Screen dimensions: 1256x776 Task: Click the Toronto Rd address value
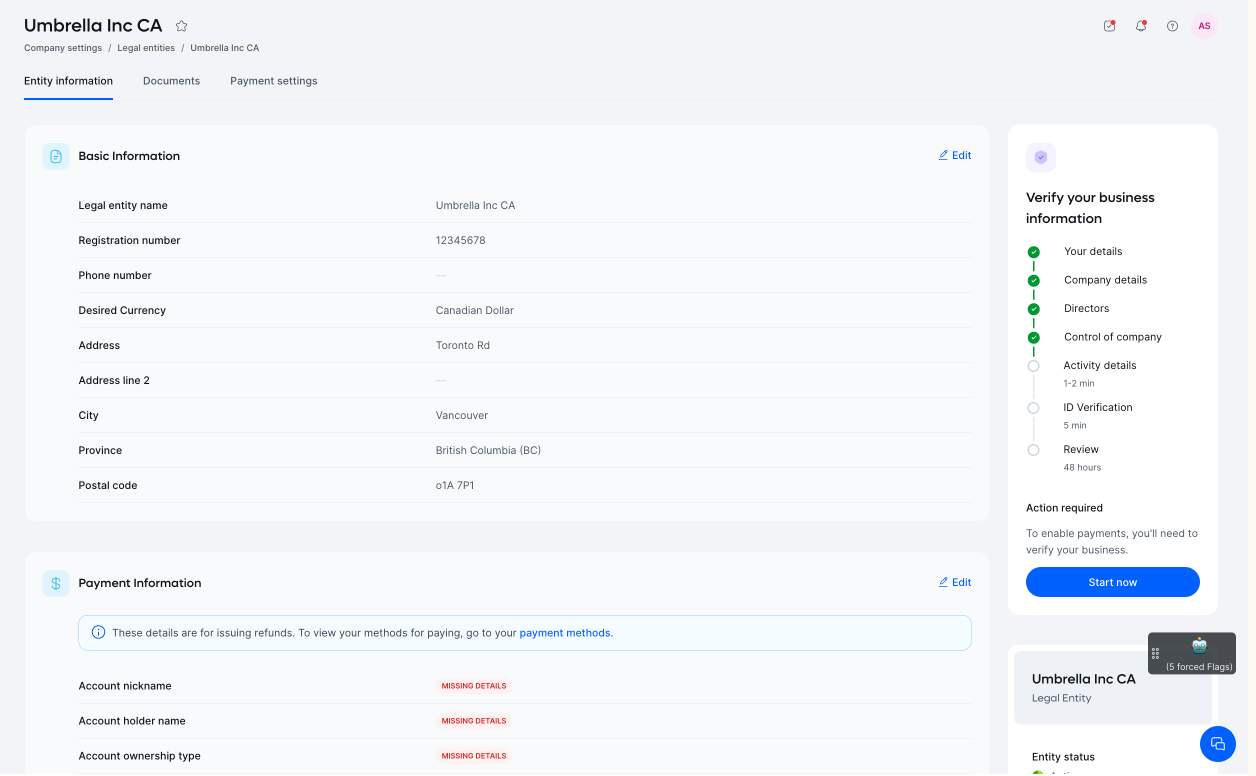click(x=462, y=345)
